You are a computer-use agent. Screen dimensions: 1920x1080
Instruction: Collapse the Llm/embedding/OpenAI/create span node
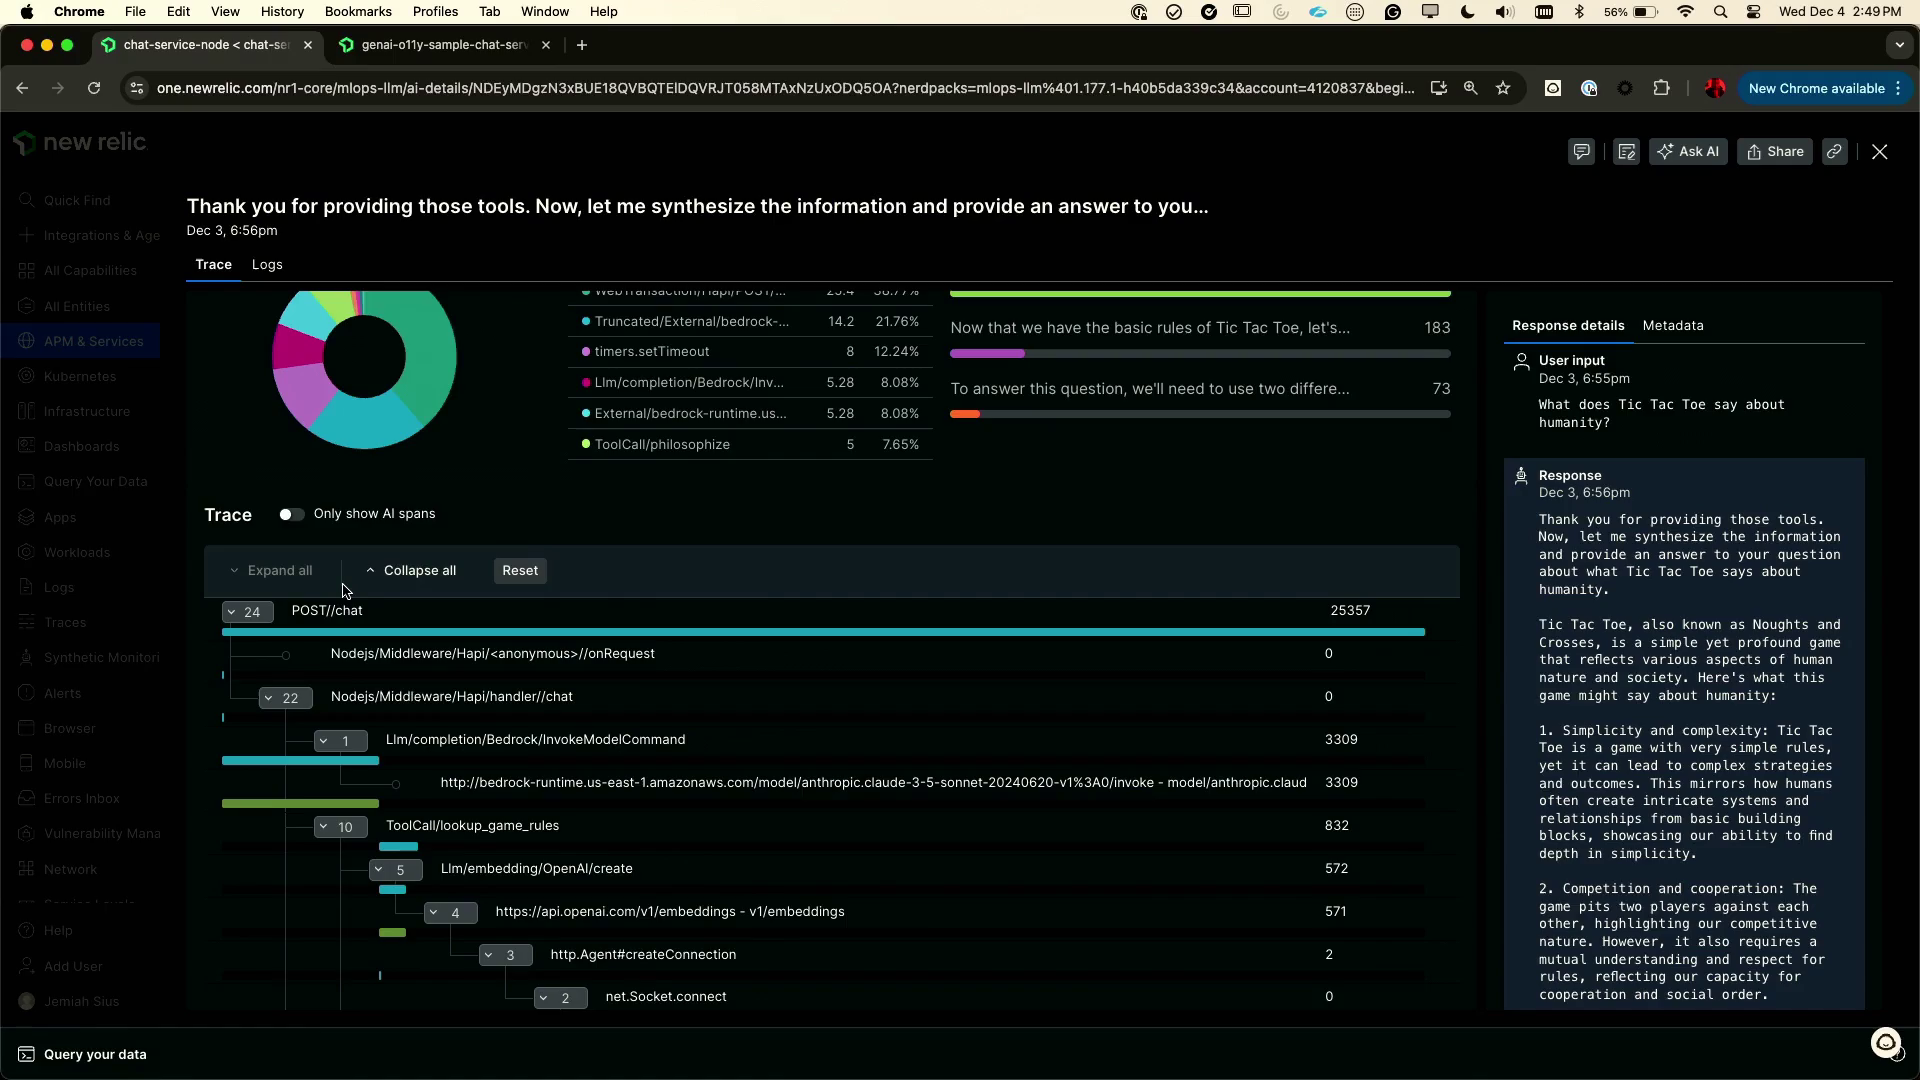(395, 870)
